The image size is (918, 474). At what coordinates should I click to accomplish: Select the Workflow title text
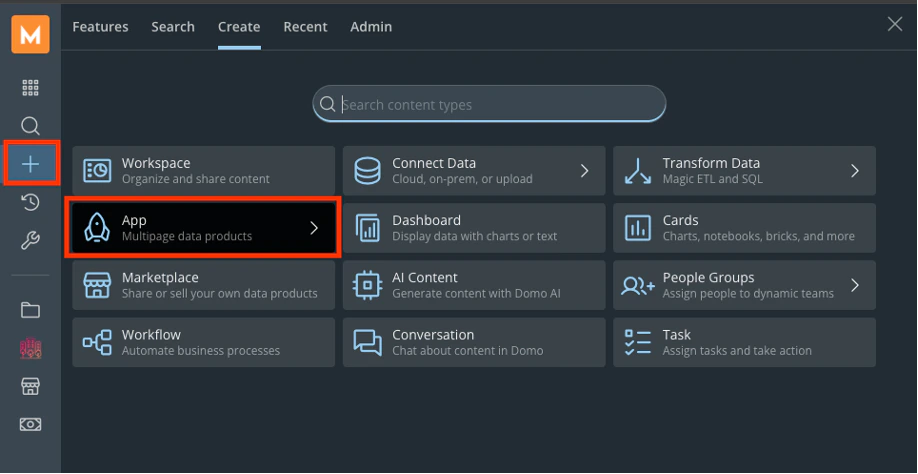[151, 335]
